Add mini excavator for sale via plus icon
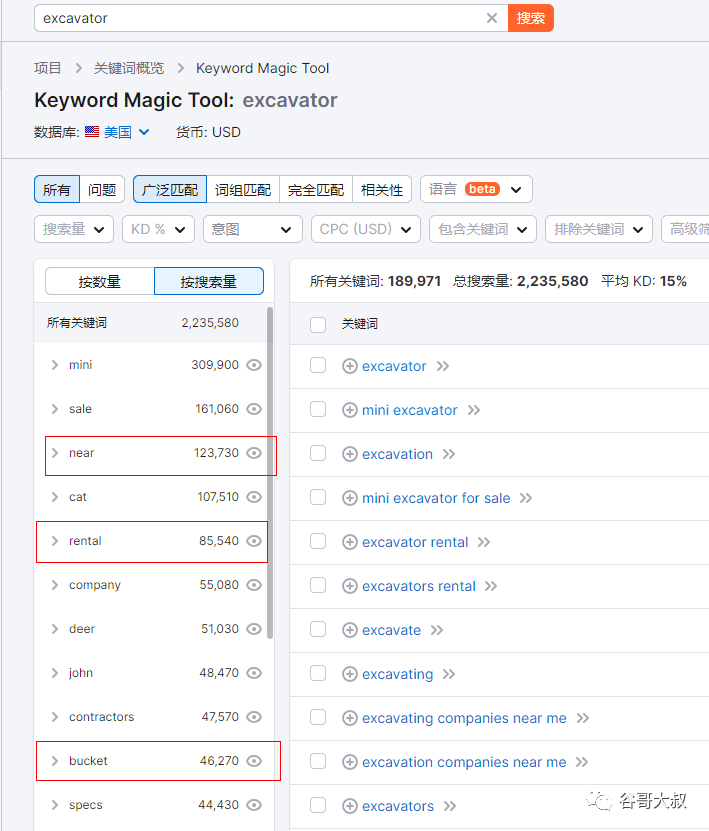This screenshot has width=709, height=831. coord(350,498)
